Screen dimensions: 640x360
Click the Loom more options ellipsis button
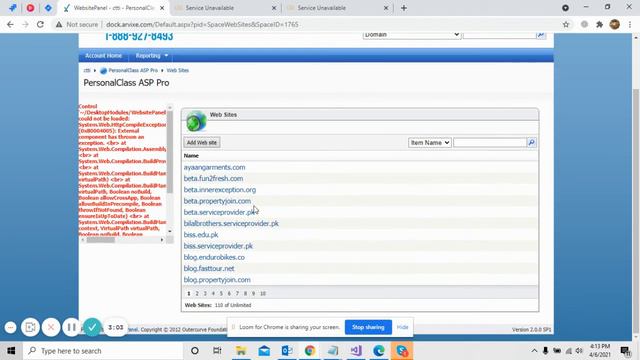click(x=11, y=327)
